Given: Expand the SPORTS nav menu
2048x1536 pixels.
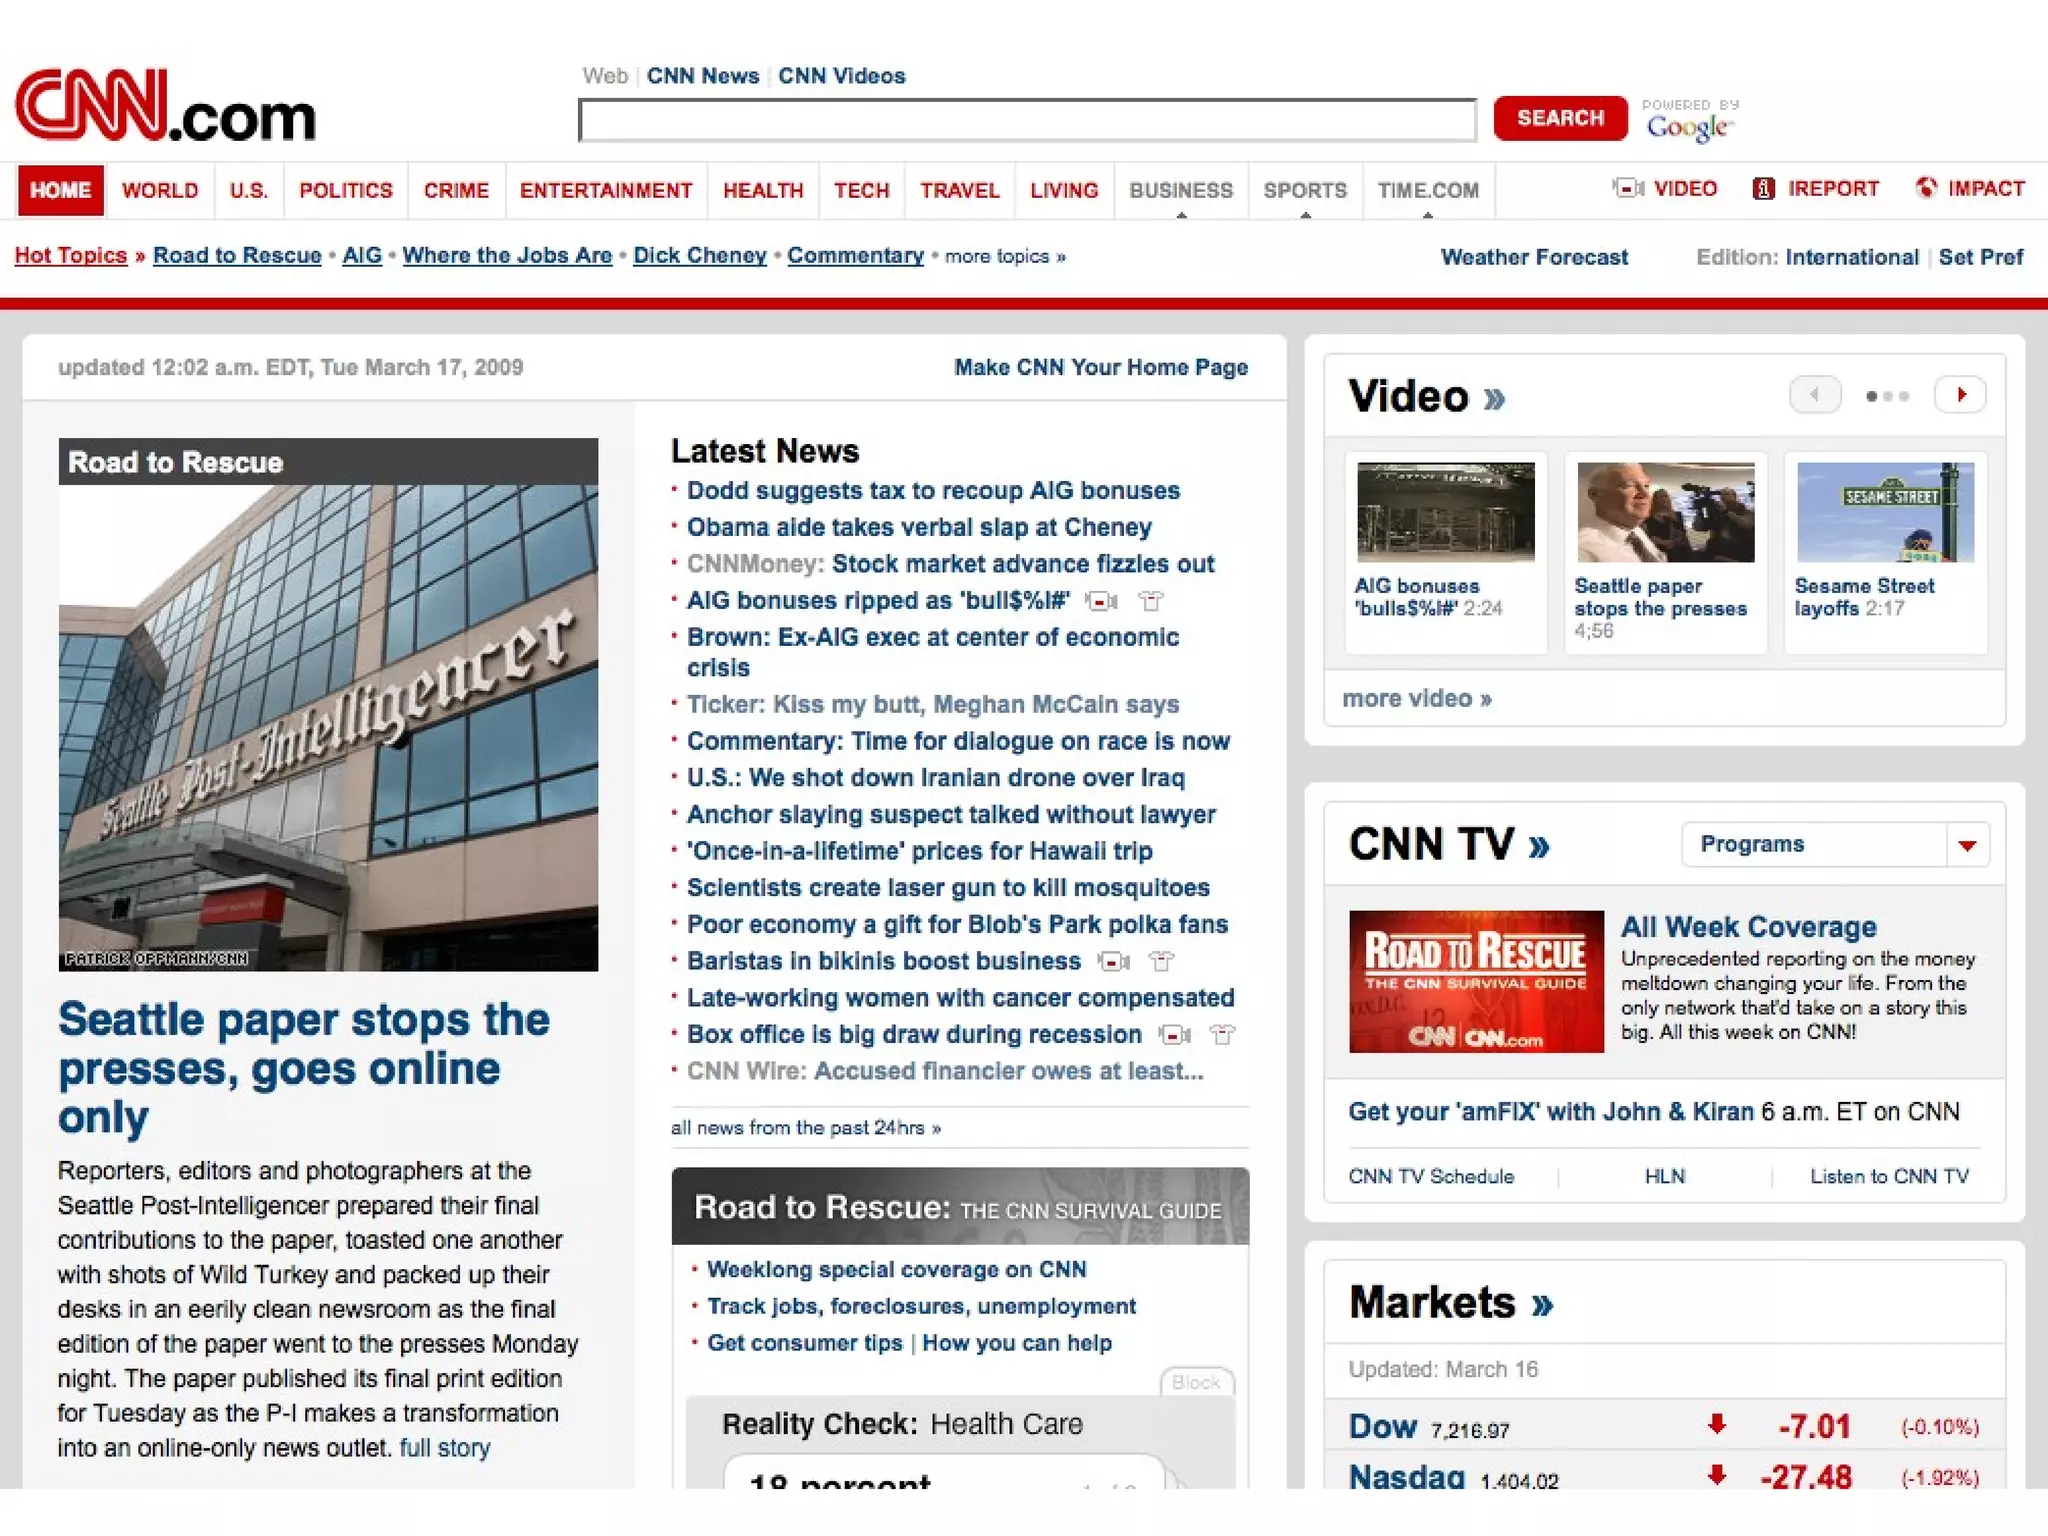Looking at the screenshot, I should click(x=1305, y=191).
